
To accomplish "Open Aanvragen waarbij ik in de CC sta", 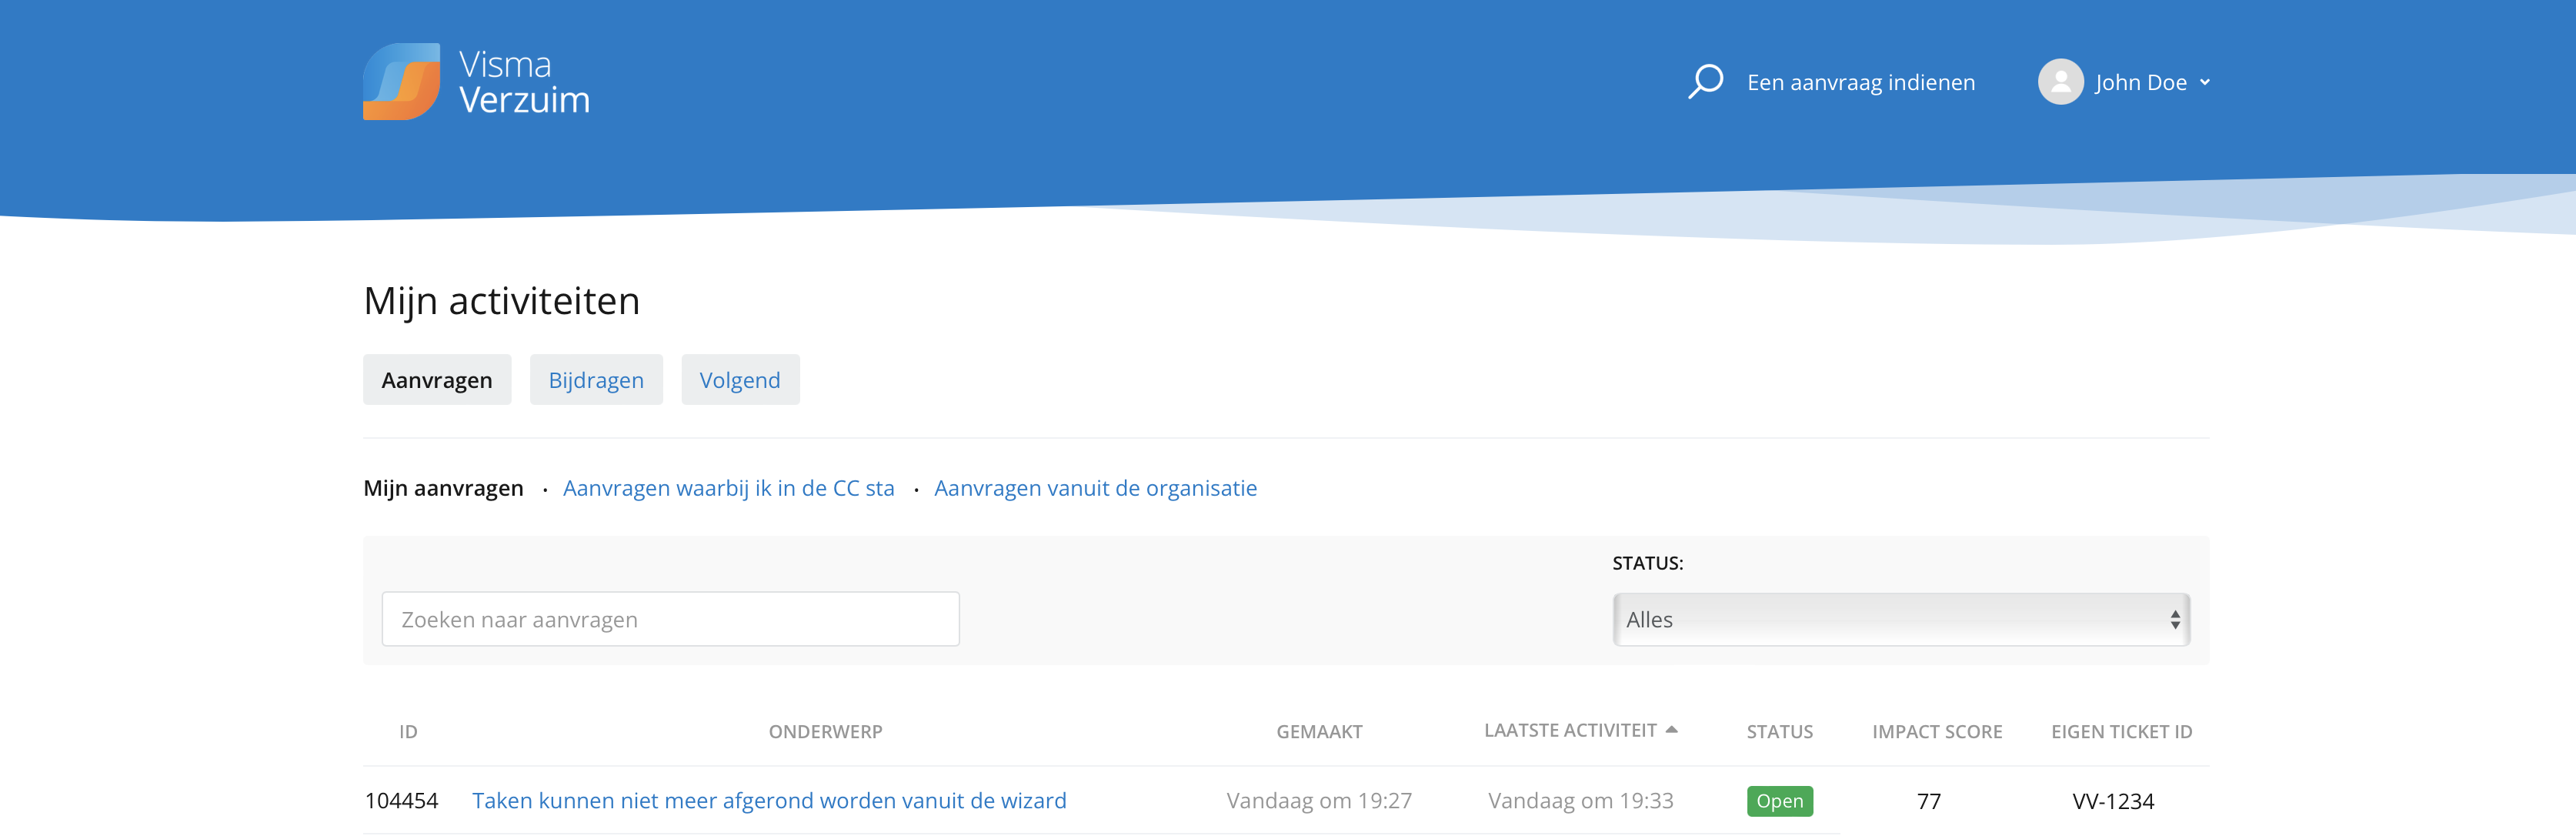I will click(728, 488).
